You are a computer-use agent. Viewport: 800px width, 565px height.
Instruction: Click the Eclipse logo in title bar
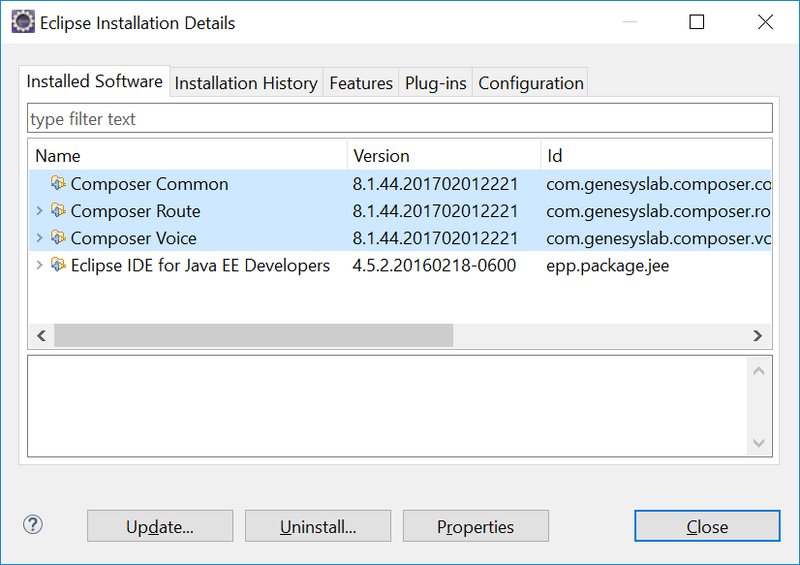[x=23, y=22]
